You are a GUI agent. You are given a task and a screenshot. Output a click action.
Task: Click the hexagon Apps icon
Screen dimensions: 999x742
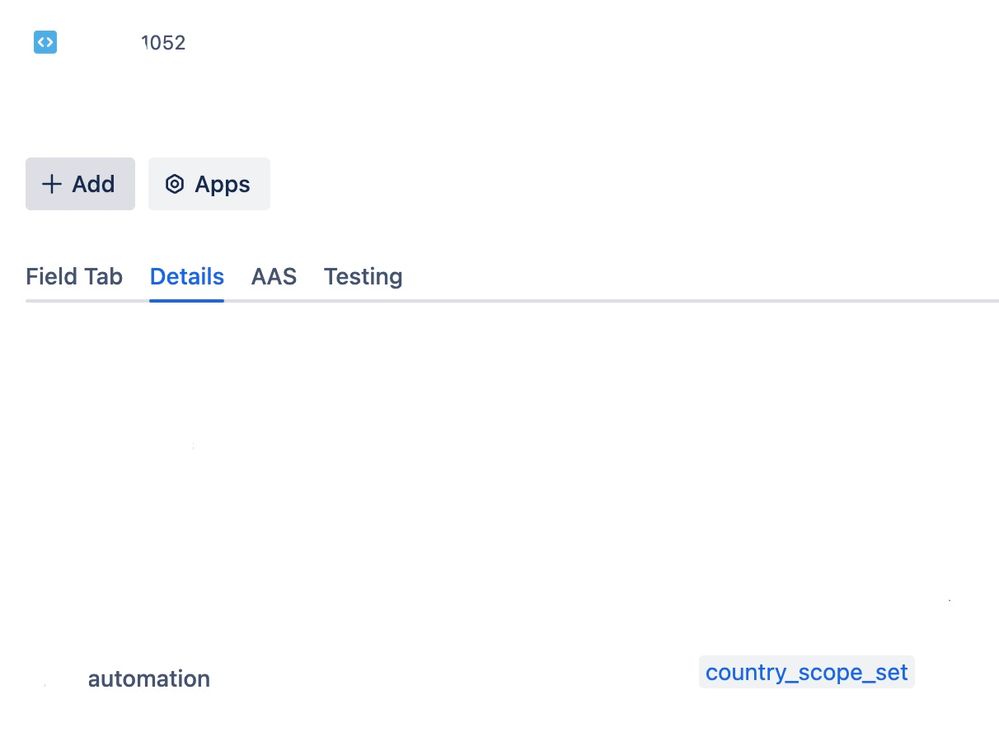(x=175, y=184)
